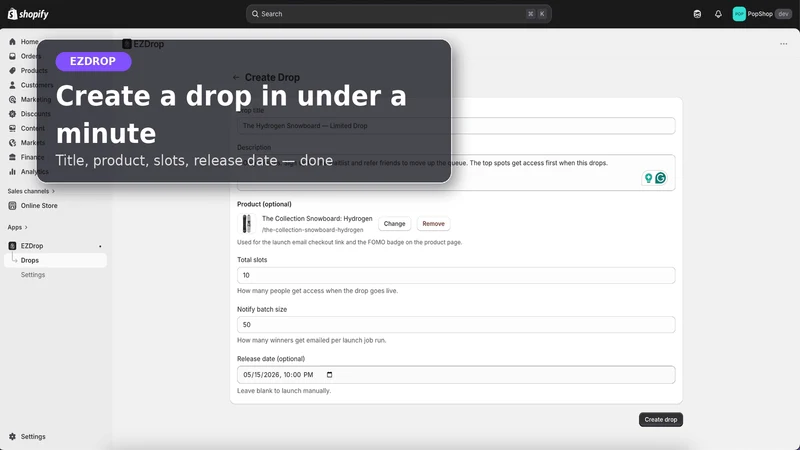The image size is (800, 450).
Task: Click the Customers person icon
Action: [12, 85]
